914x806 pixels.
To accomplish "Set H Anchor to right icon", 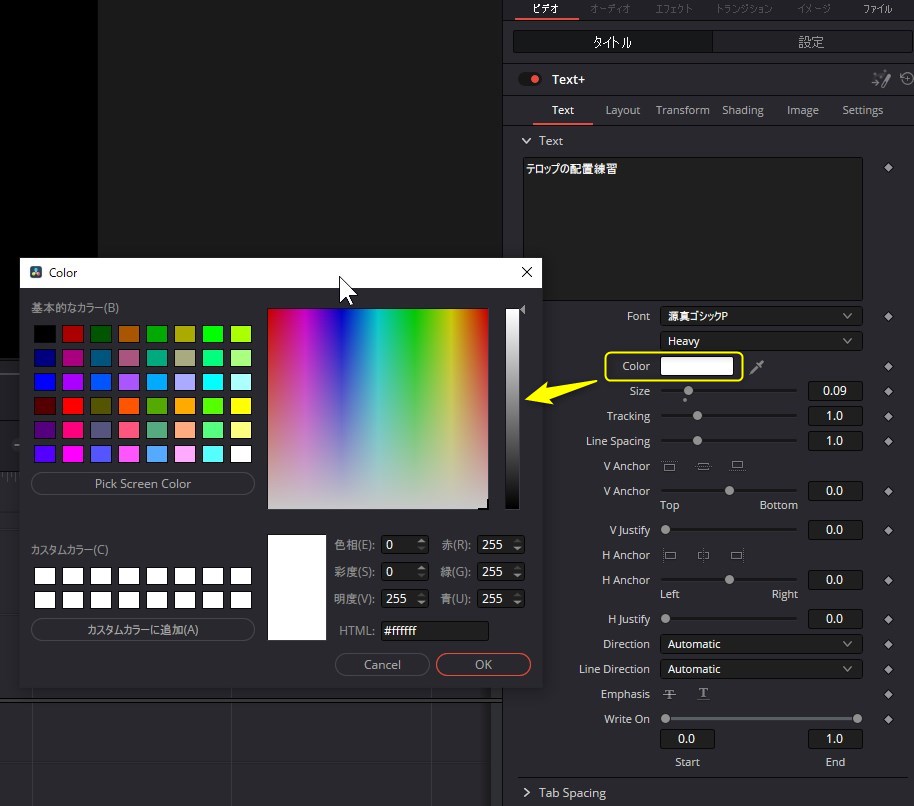I will (737, 555).
